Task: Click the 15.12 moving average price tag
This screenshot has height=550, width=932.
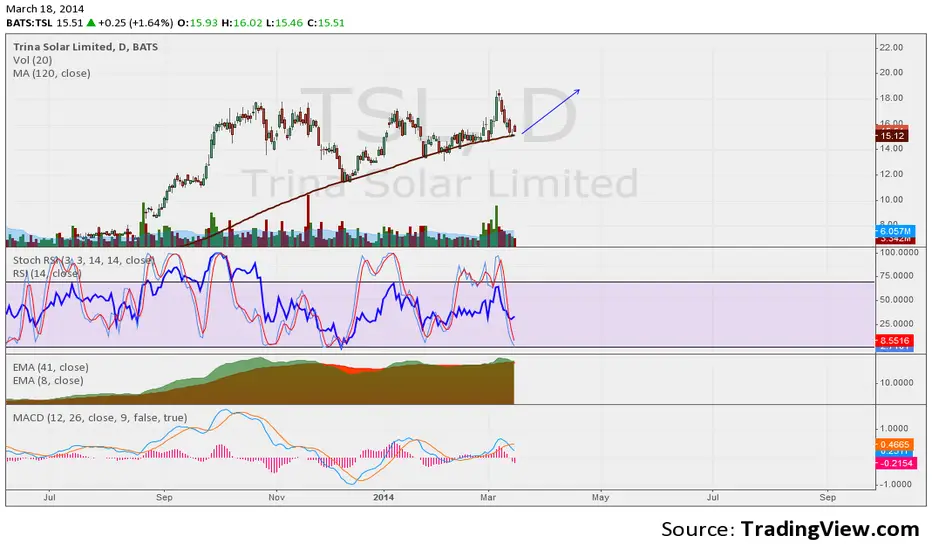Action: point(892,136)
